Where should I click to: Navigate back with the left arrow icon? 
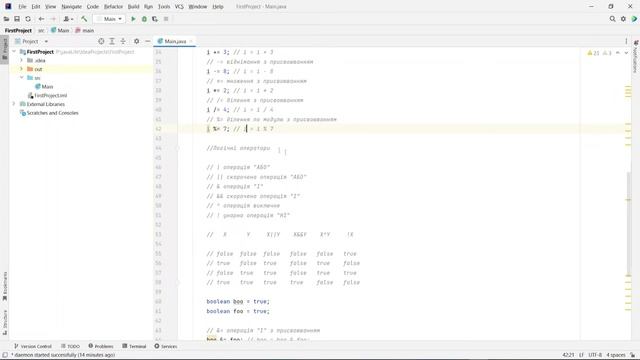click(41, 19)
